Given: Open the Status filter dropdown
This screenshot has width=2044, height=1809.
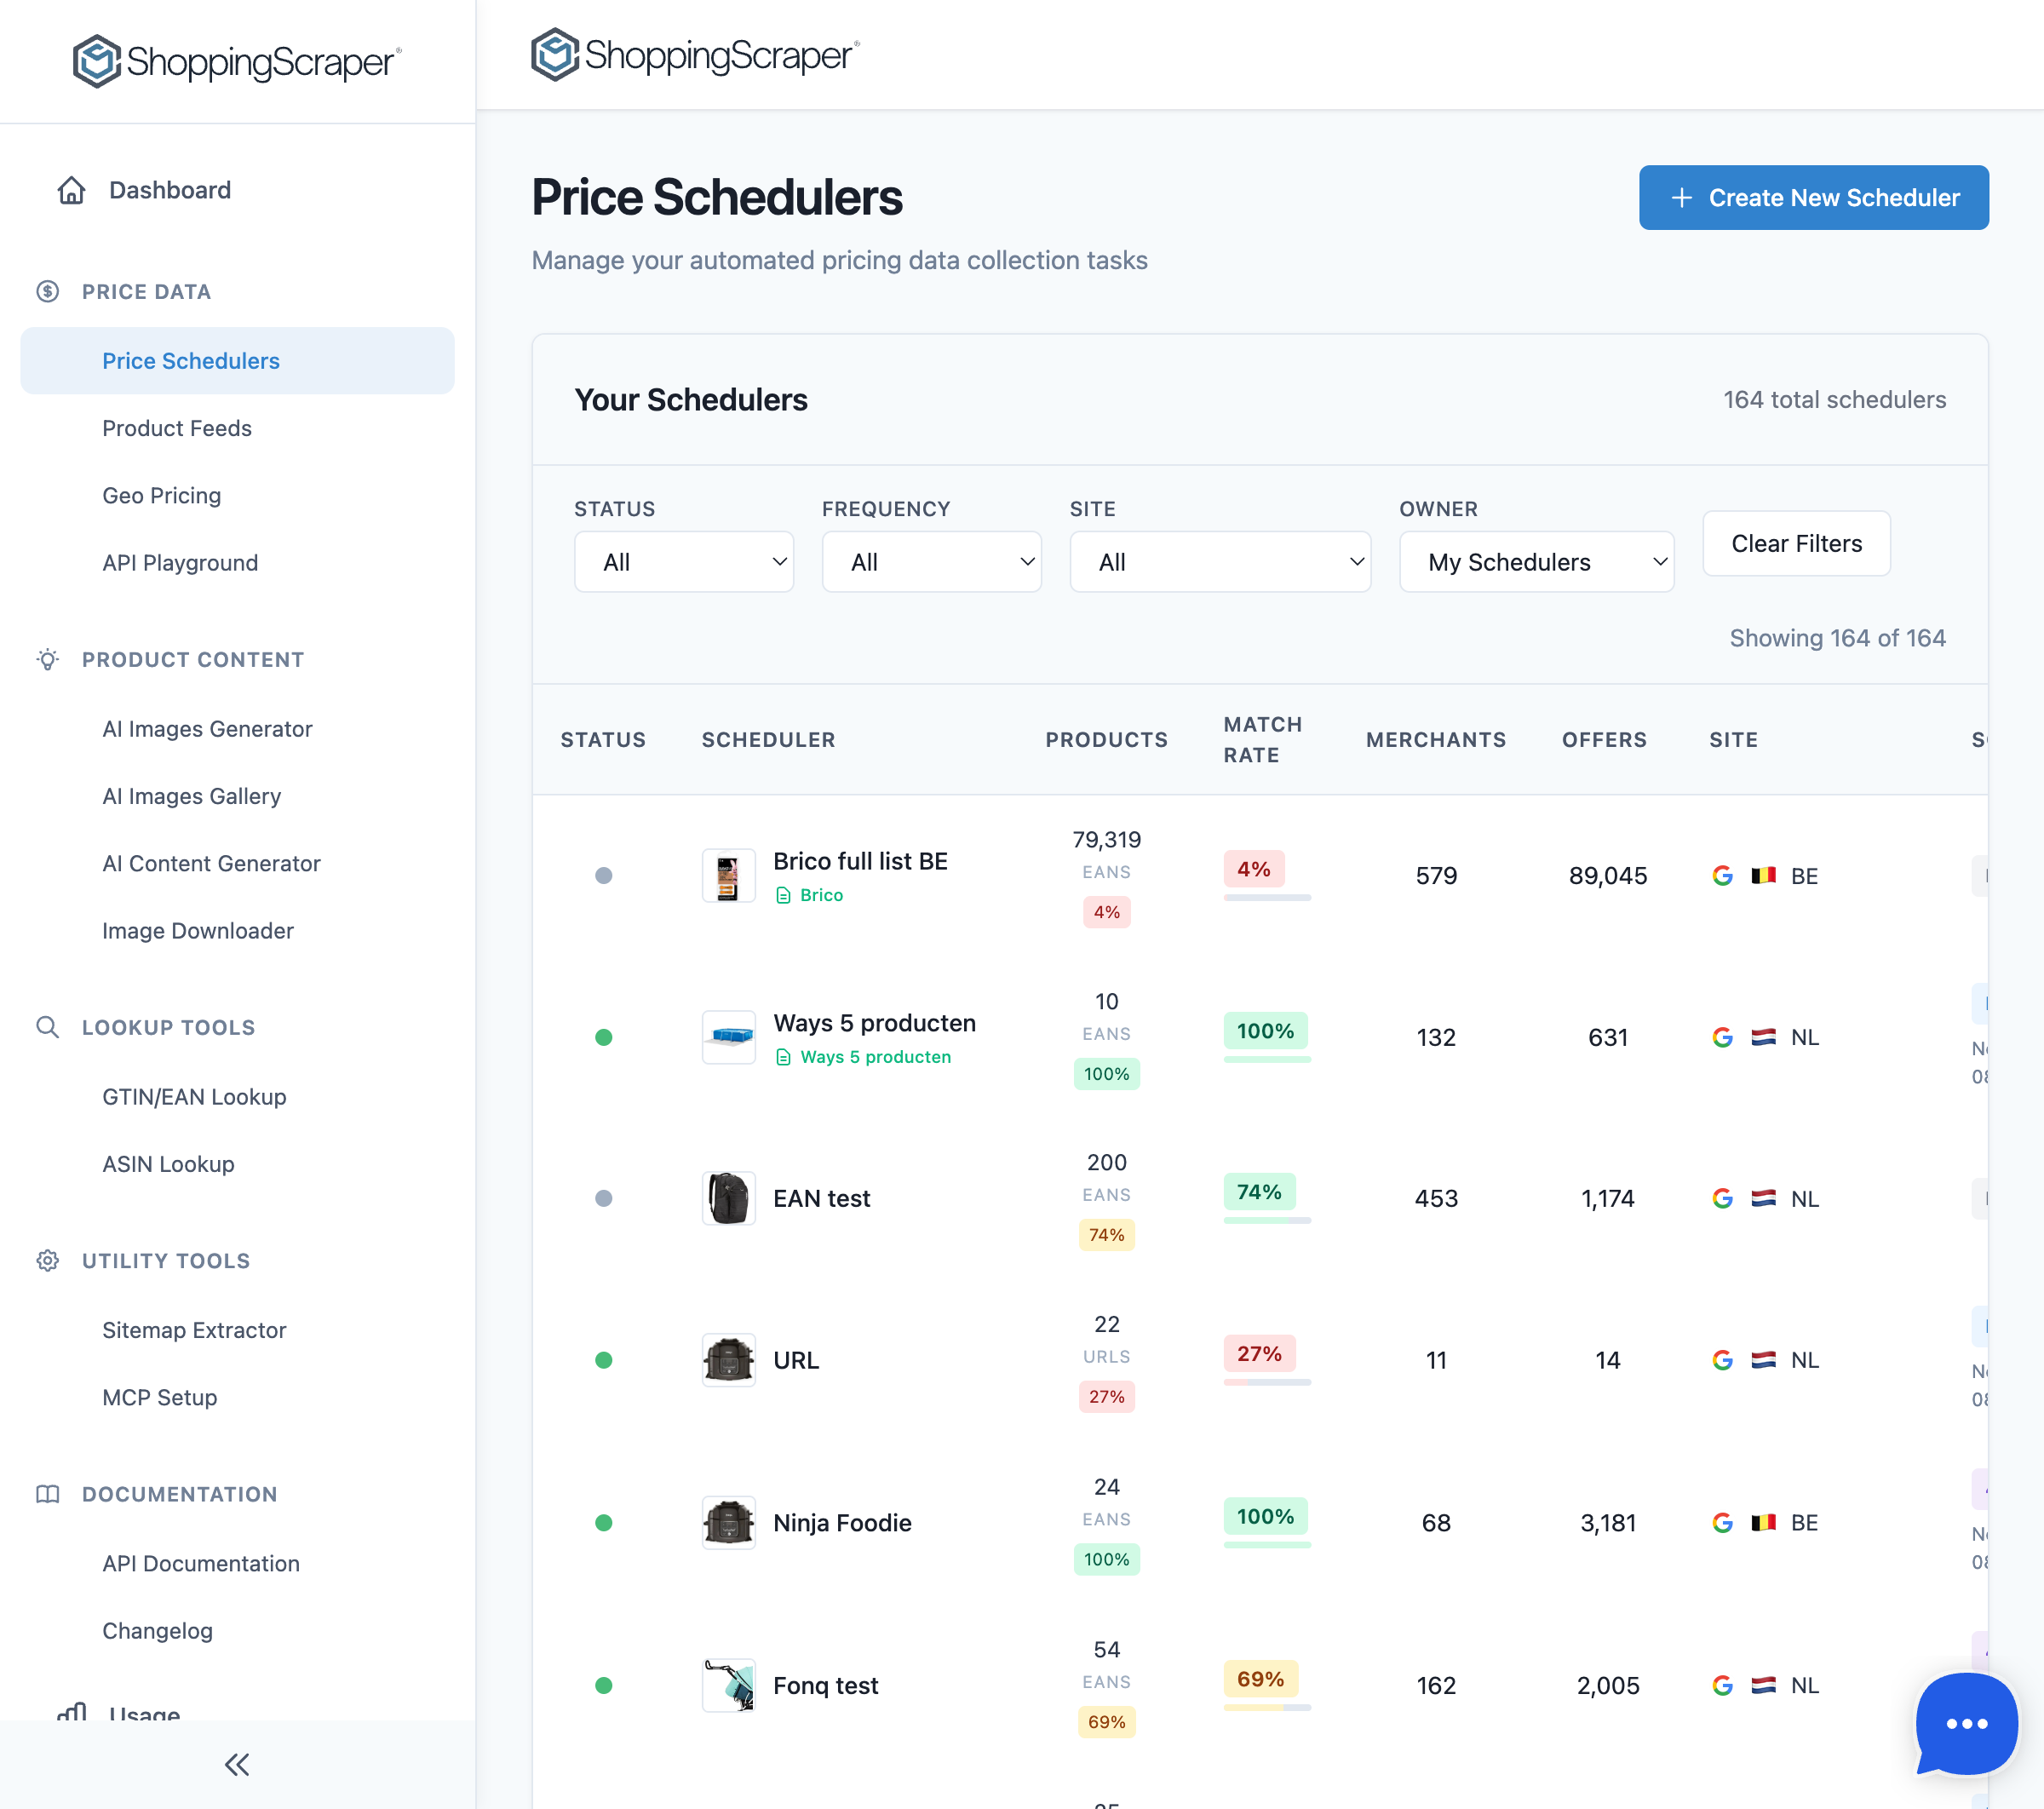Looking at the screenshot, I should pyautogui.click(x=684, y=562).
